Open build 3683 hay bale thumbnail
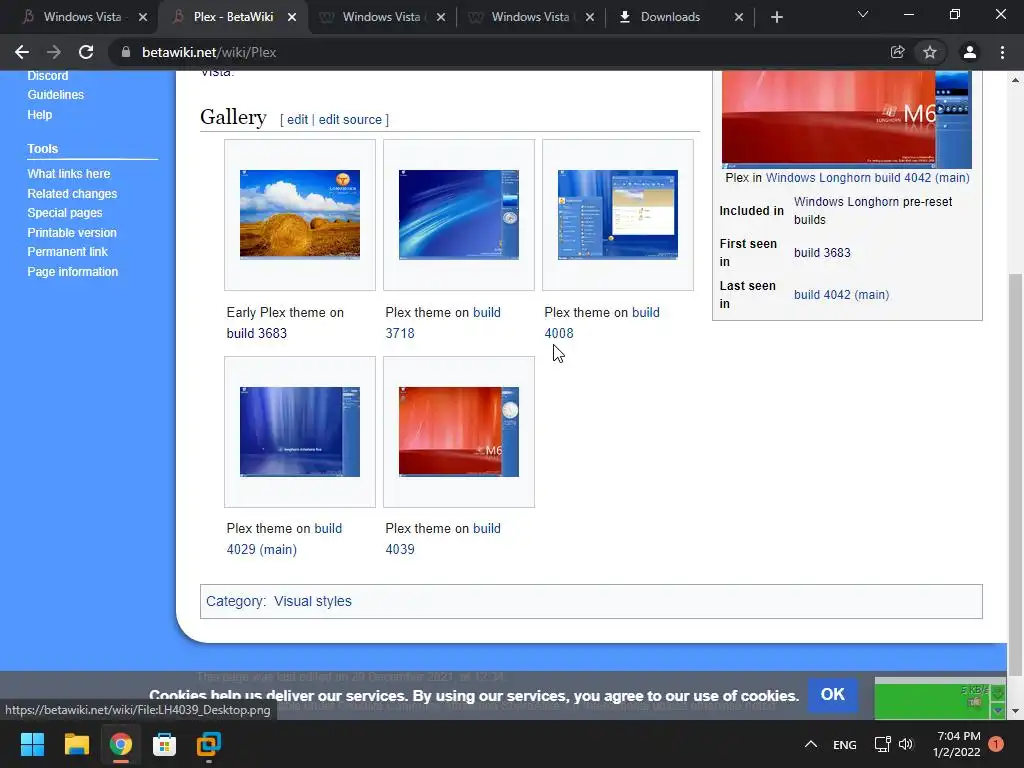 click(x=300, y=215)
